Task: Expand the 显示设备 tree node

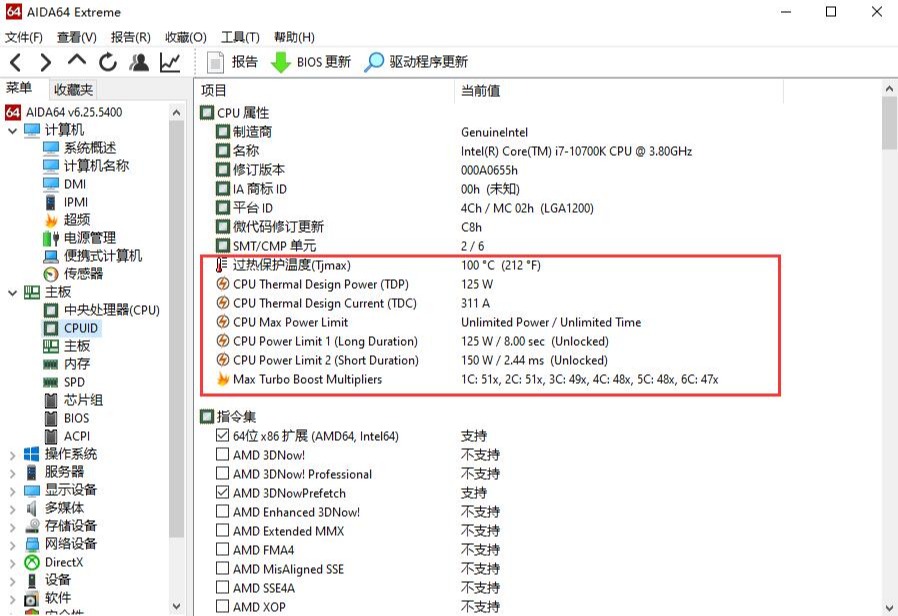Action: 13,491
